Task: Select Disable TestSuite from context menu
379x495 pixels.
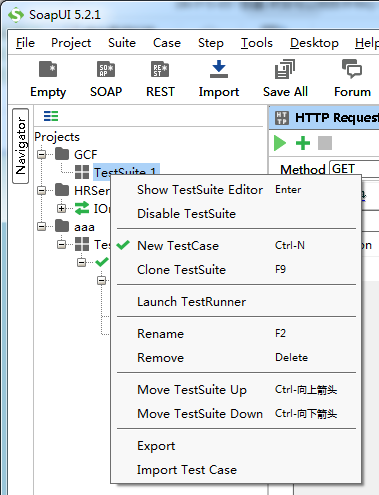Action: coord(236,214)
